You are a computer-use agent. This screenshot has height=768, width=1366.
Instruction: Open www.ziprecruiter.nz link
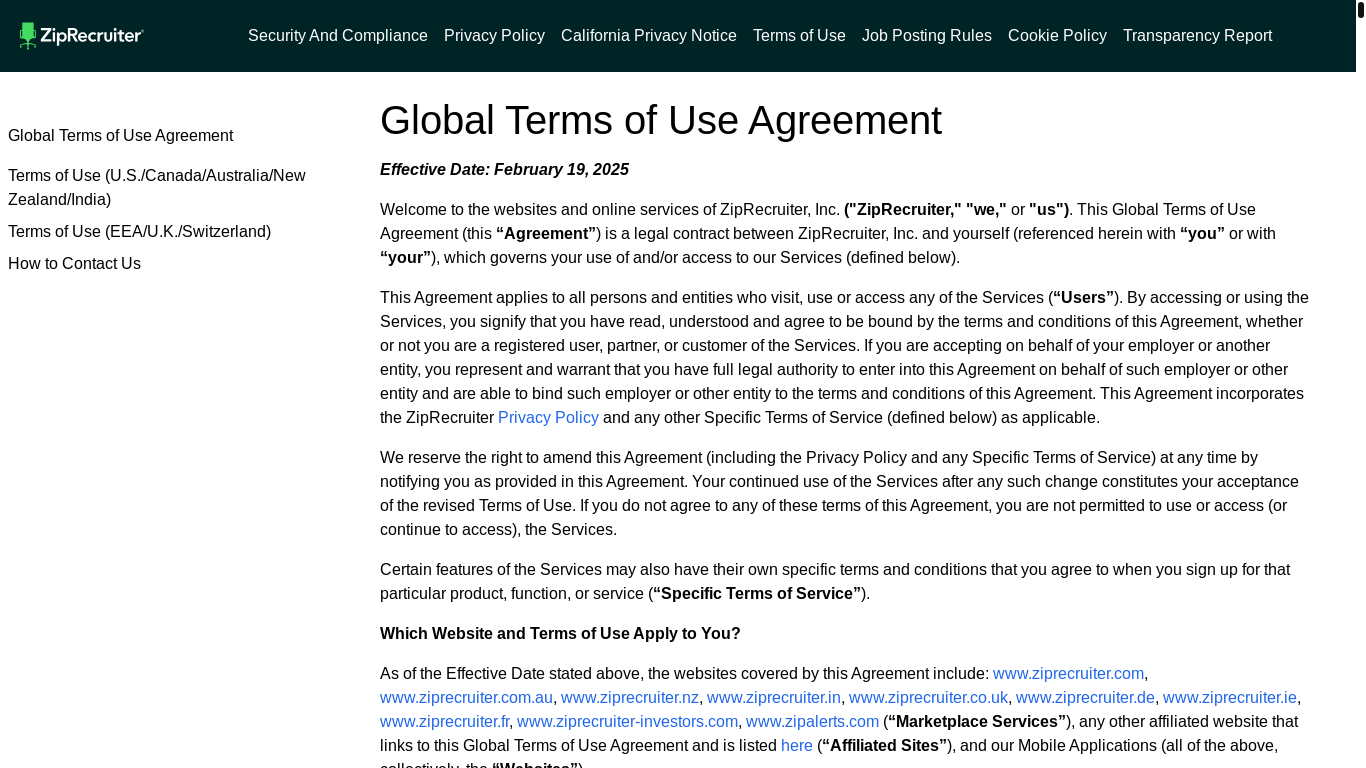click(x=630, y=698)
